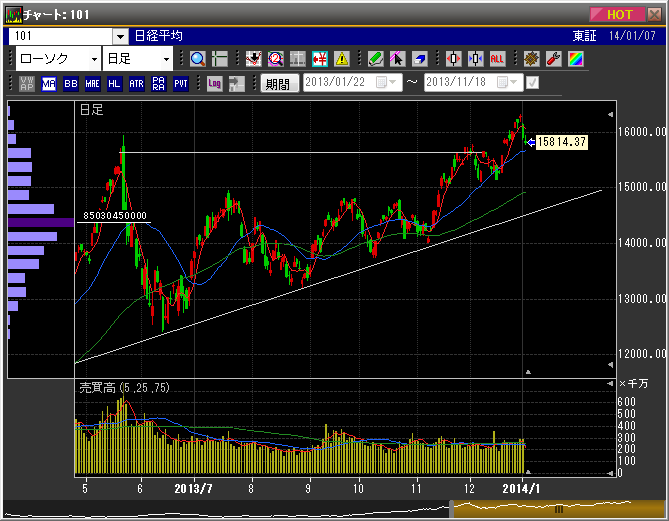Toggle the HL indicator button
Image resolution: width=669 pixels, height=521 pixels.
pos(114,84)
